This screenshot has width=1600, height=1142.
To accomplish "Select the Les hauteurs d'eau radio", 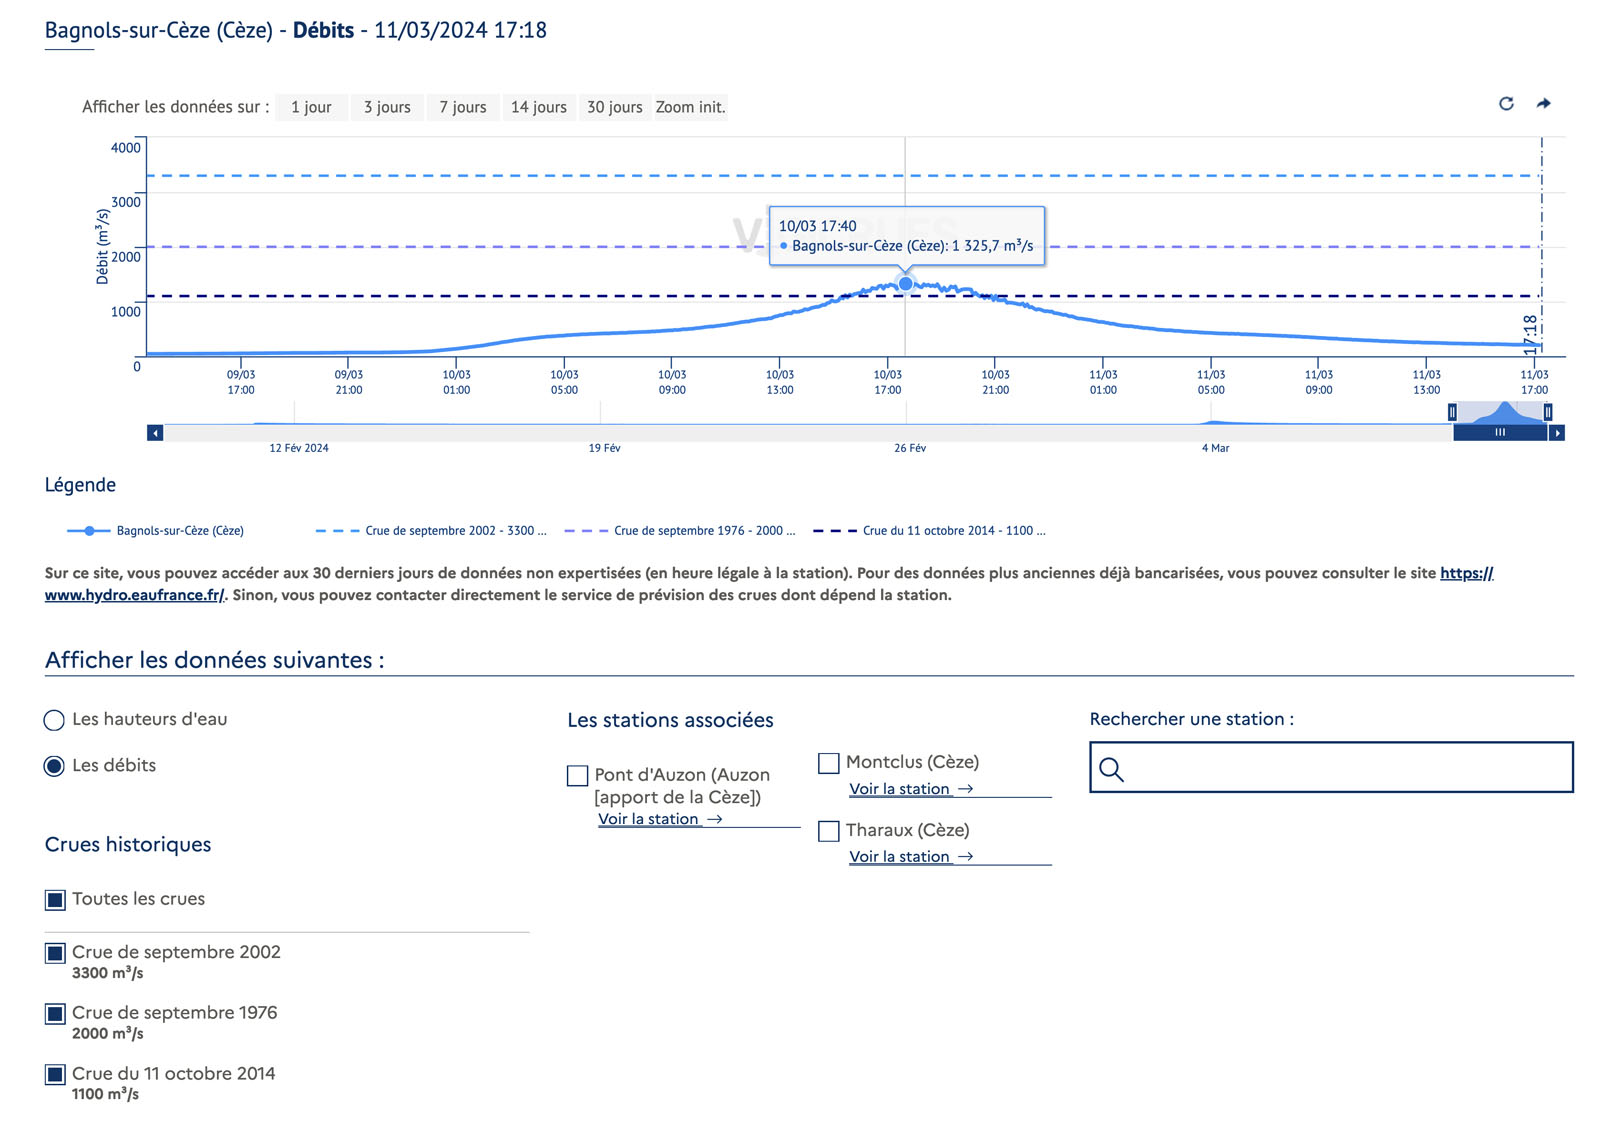I will [x=55, y=720].
